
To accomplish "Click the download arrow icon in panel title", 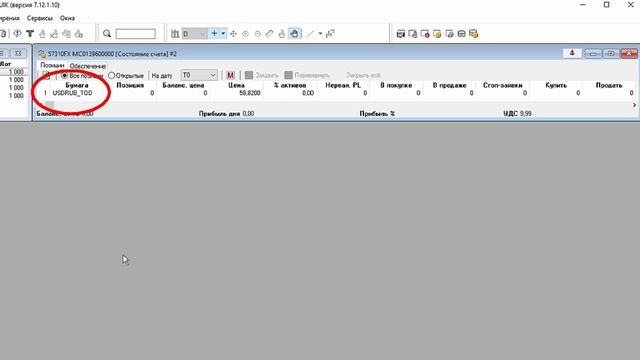I will (x=572, y=53).
